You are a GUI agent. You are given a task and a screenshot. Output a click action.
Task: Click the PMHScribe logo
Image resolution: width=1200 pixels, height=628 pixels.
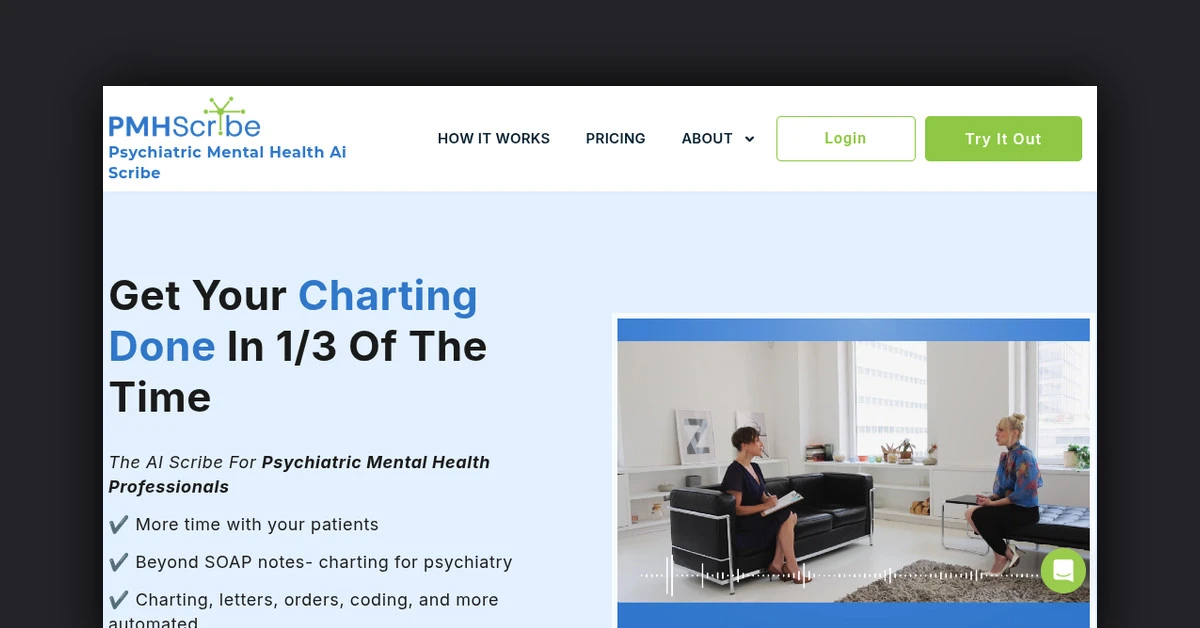(184, 118)
